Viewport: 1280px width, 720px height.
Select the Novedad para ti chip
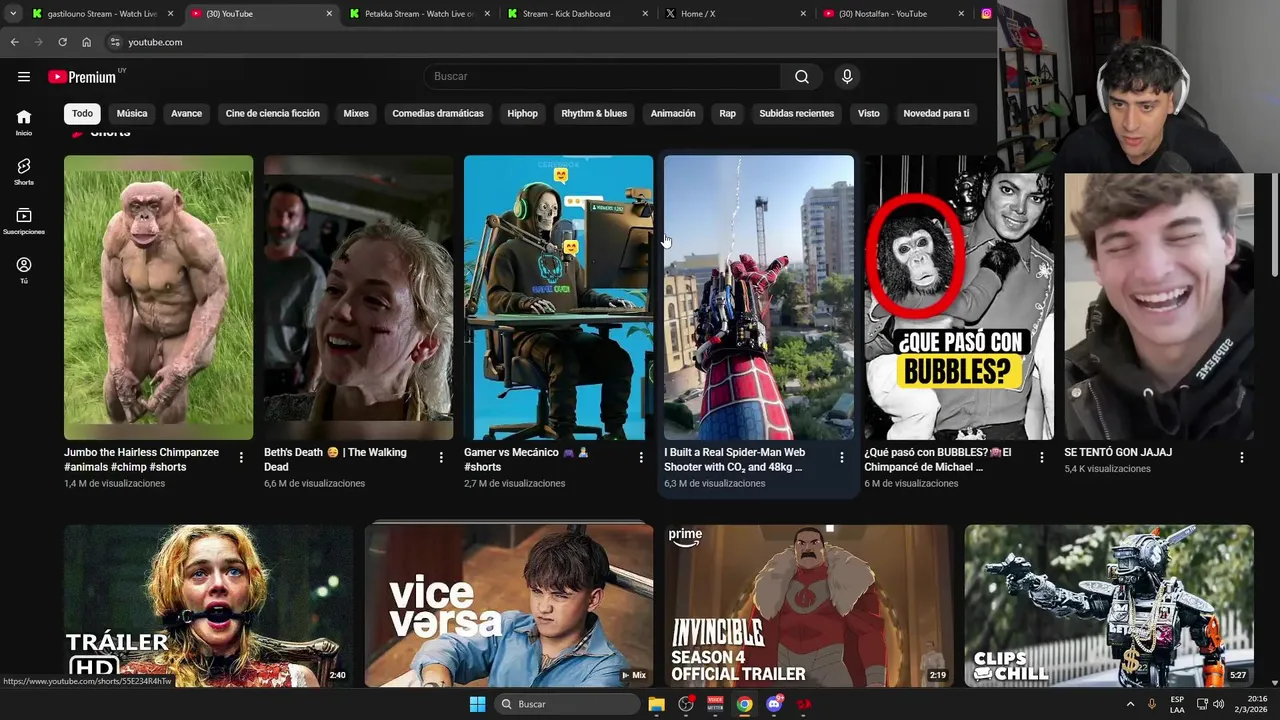pyautogui.click(x=936, y=113)
